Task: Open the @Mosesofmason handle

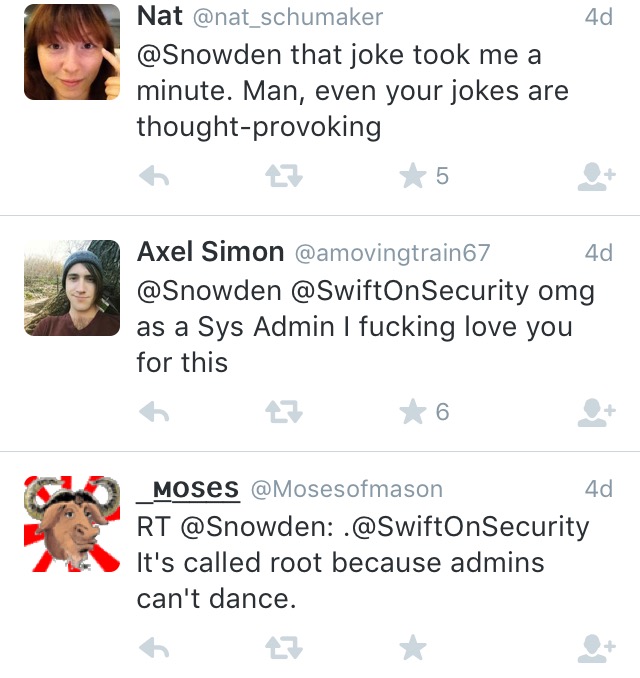Action: (x=345, y=489)
